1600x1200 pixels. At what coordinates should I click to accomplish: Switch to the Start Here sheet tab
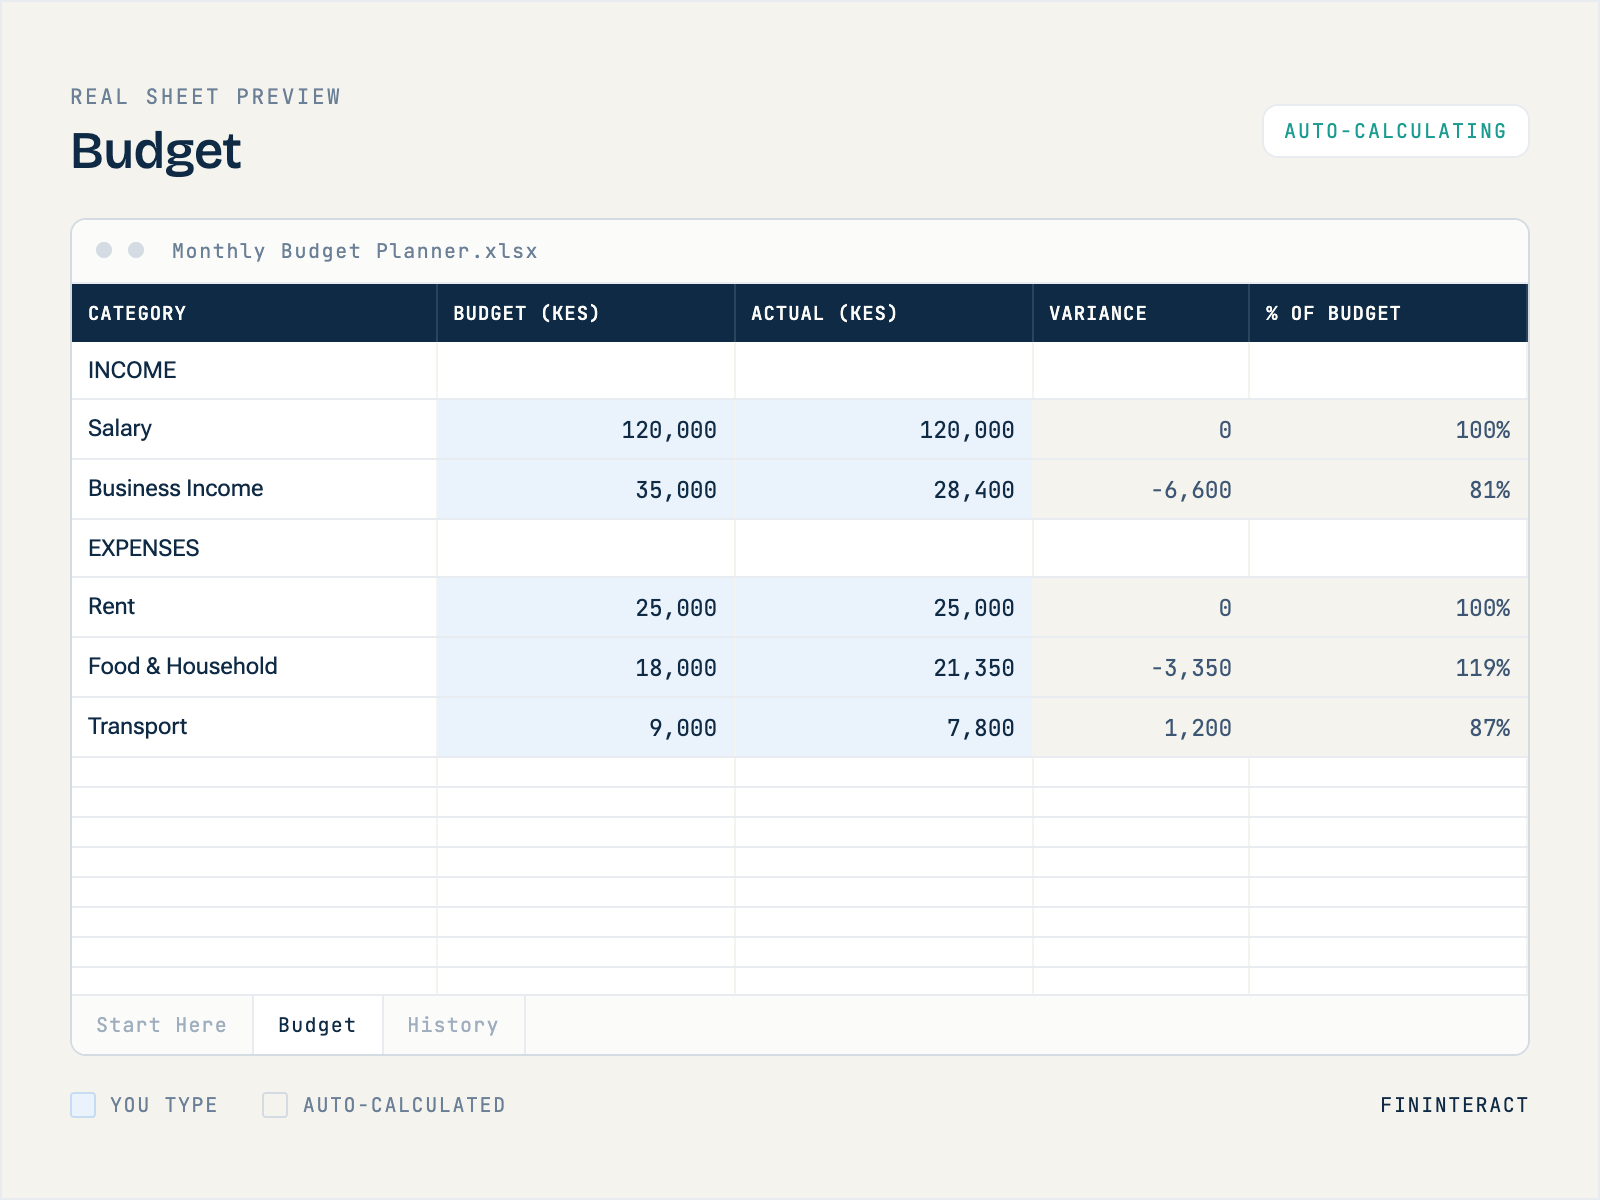162,1025
